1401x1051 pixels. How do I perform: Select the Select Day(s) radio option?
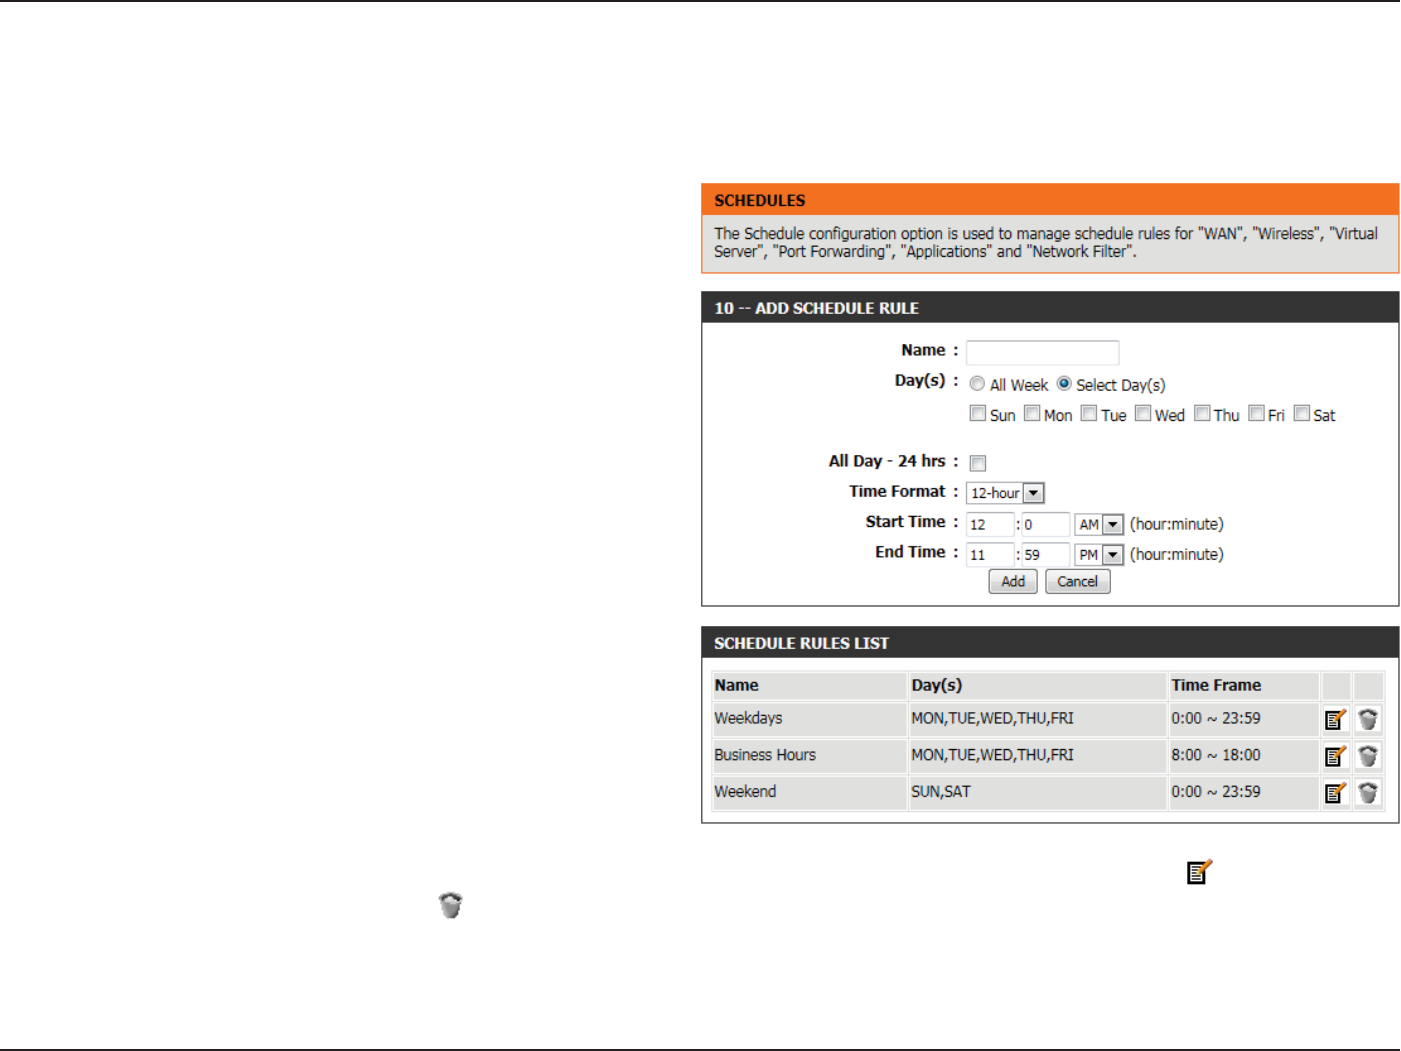click(x=1064, y=384)
